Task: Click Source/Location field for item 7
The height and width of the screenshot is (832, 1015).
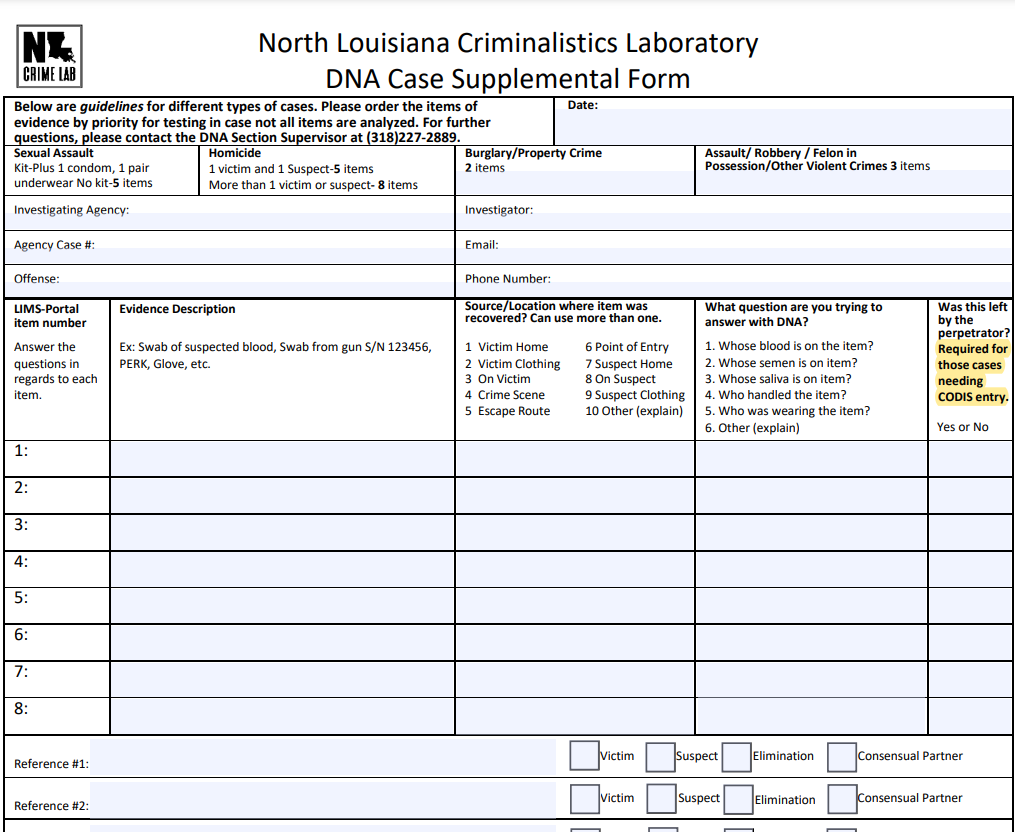Action: [x=575, y=679]
